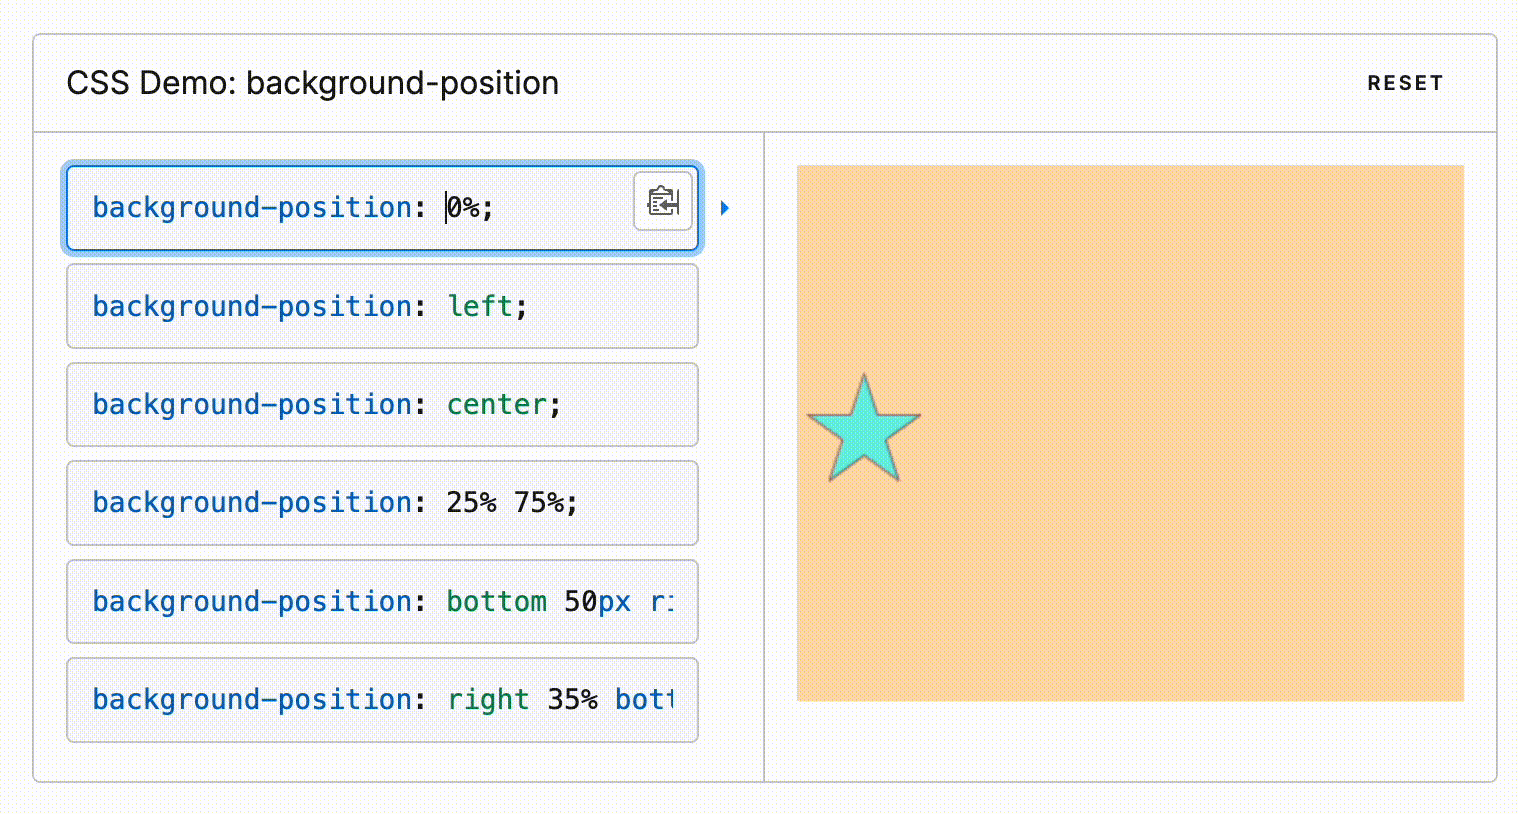Activate the "right 35%" background-position example
Screen dimensions: 1518x814
(382, 700)
